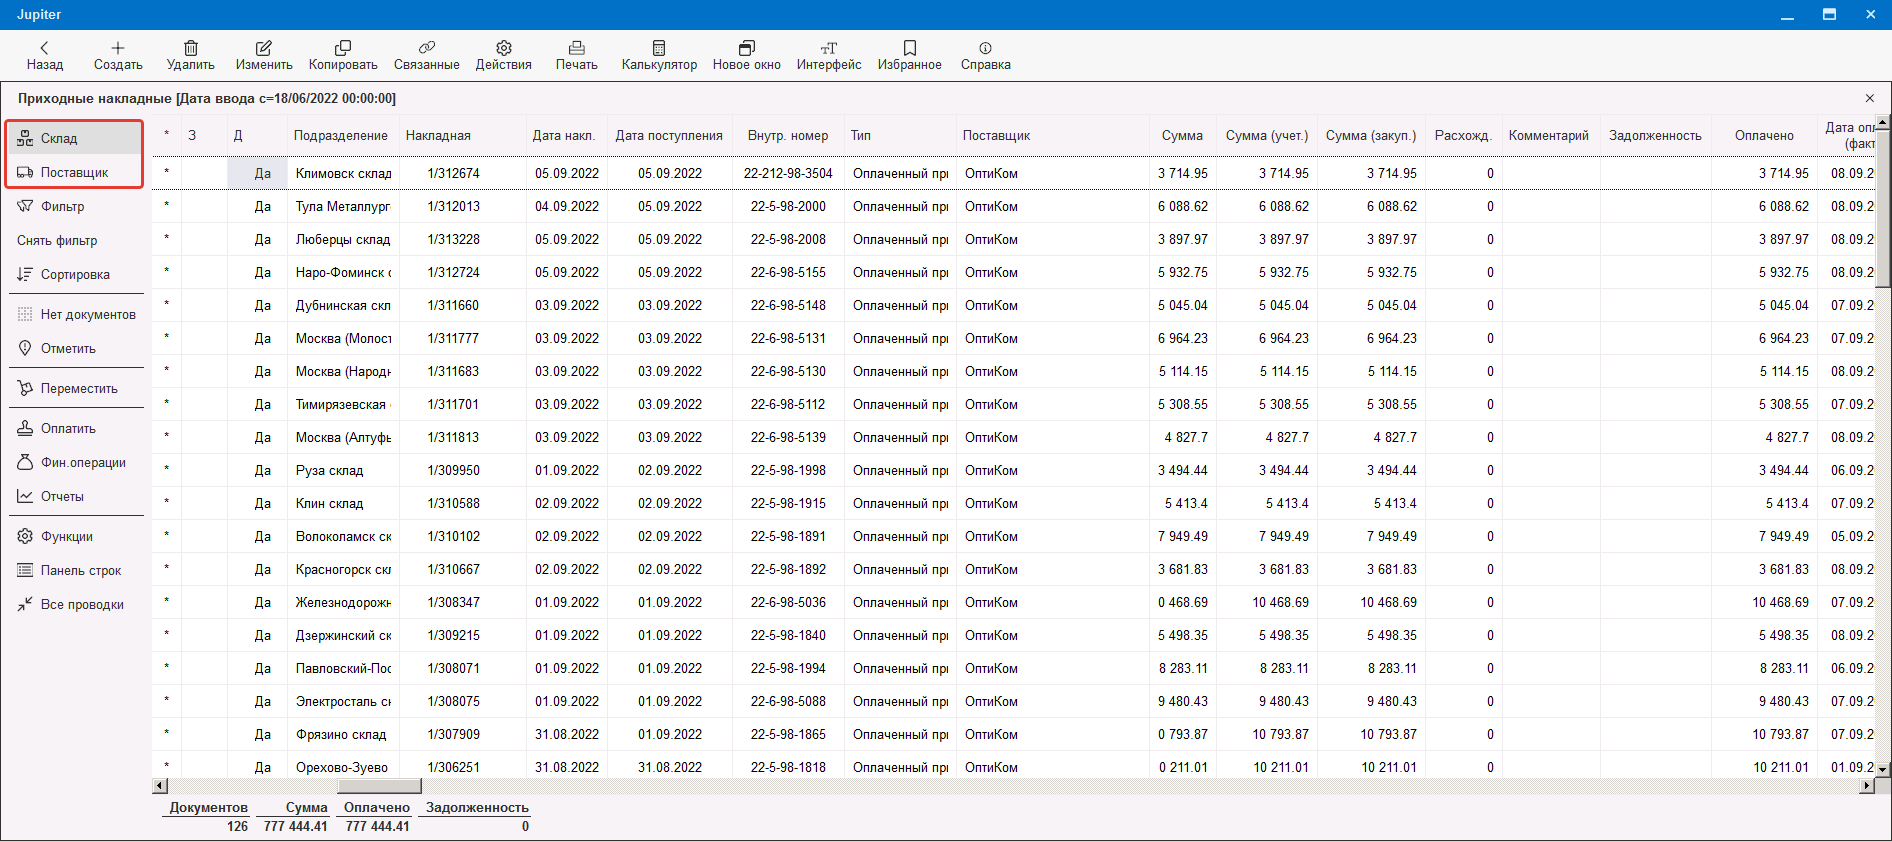
Task: Open Связанные linked documents
Action: click(x=427, y=55)
